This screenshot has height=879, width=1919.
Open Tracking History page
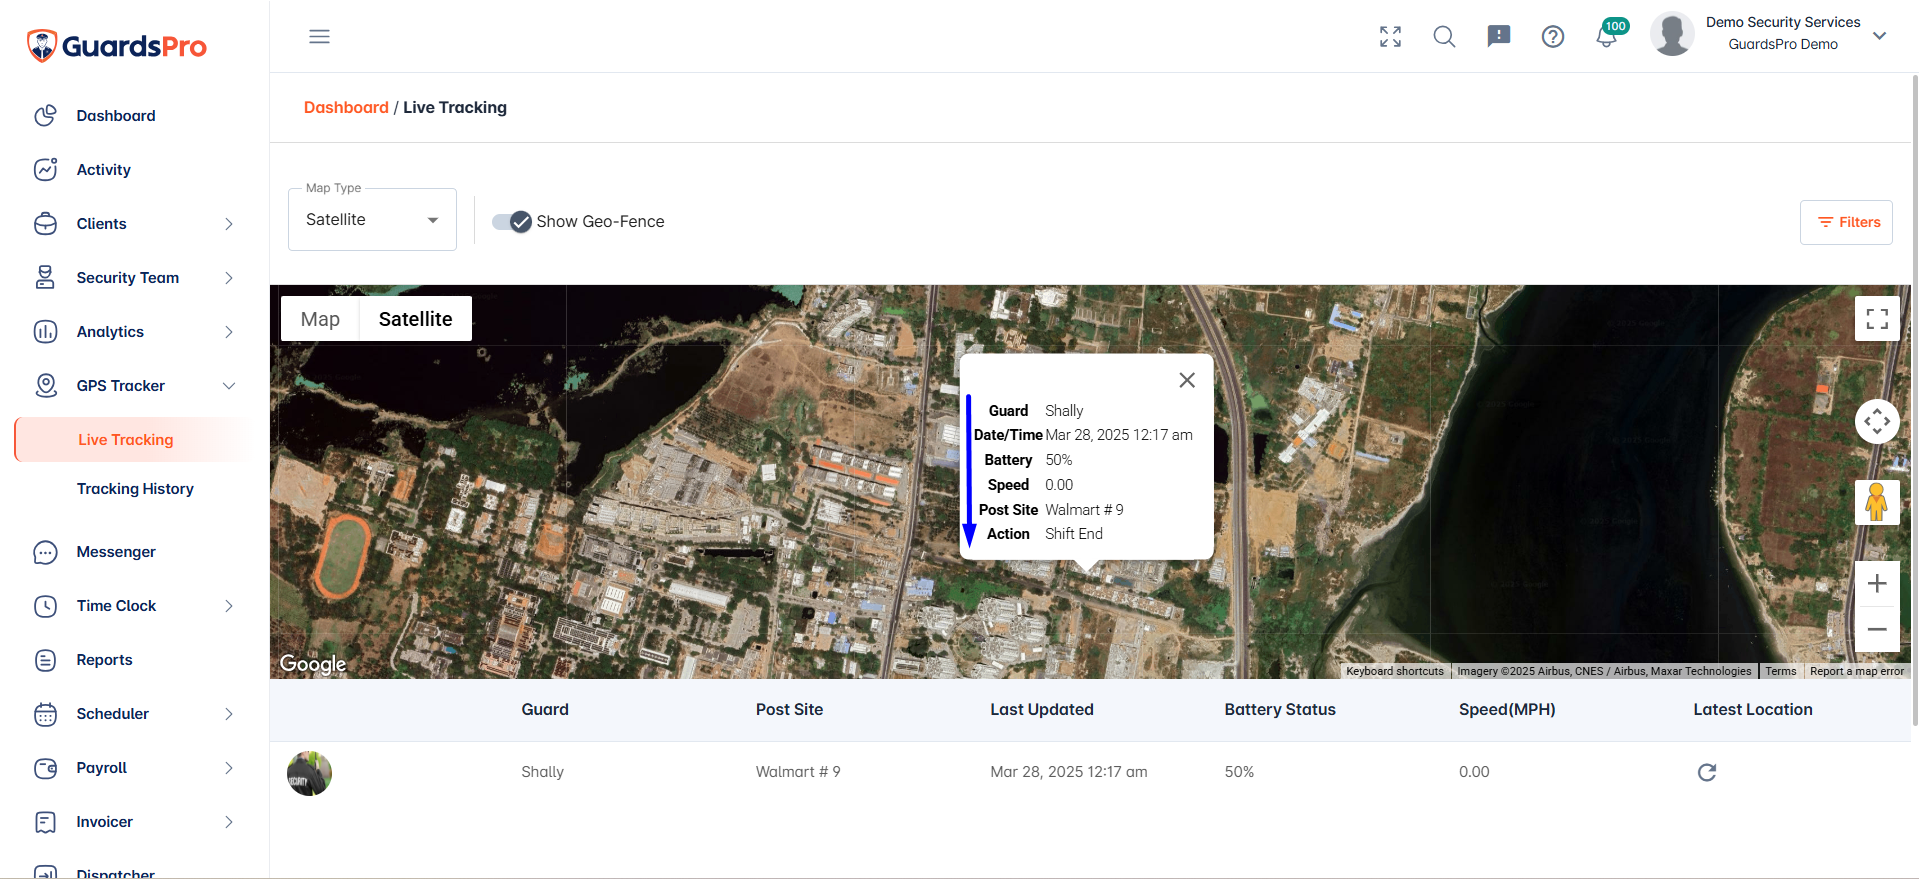click(x=135, y=489)
